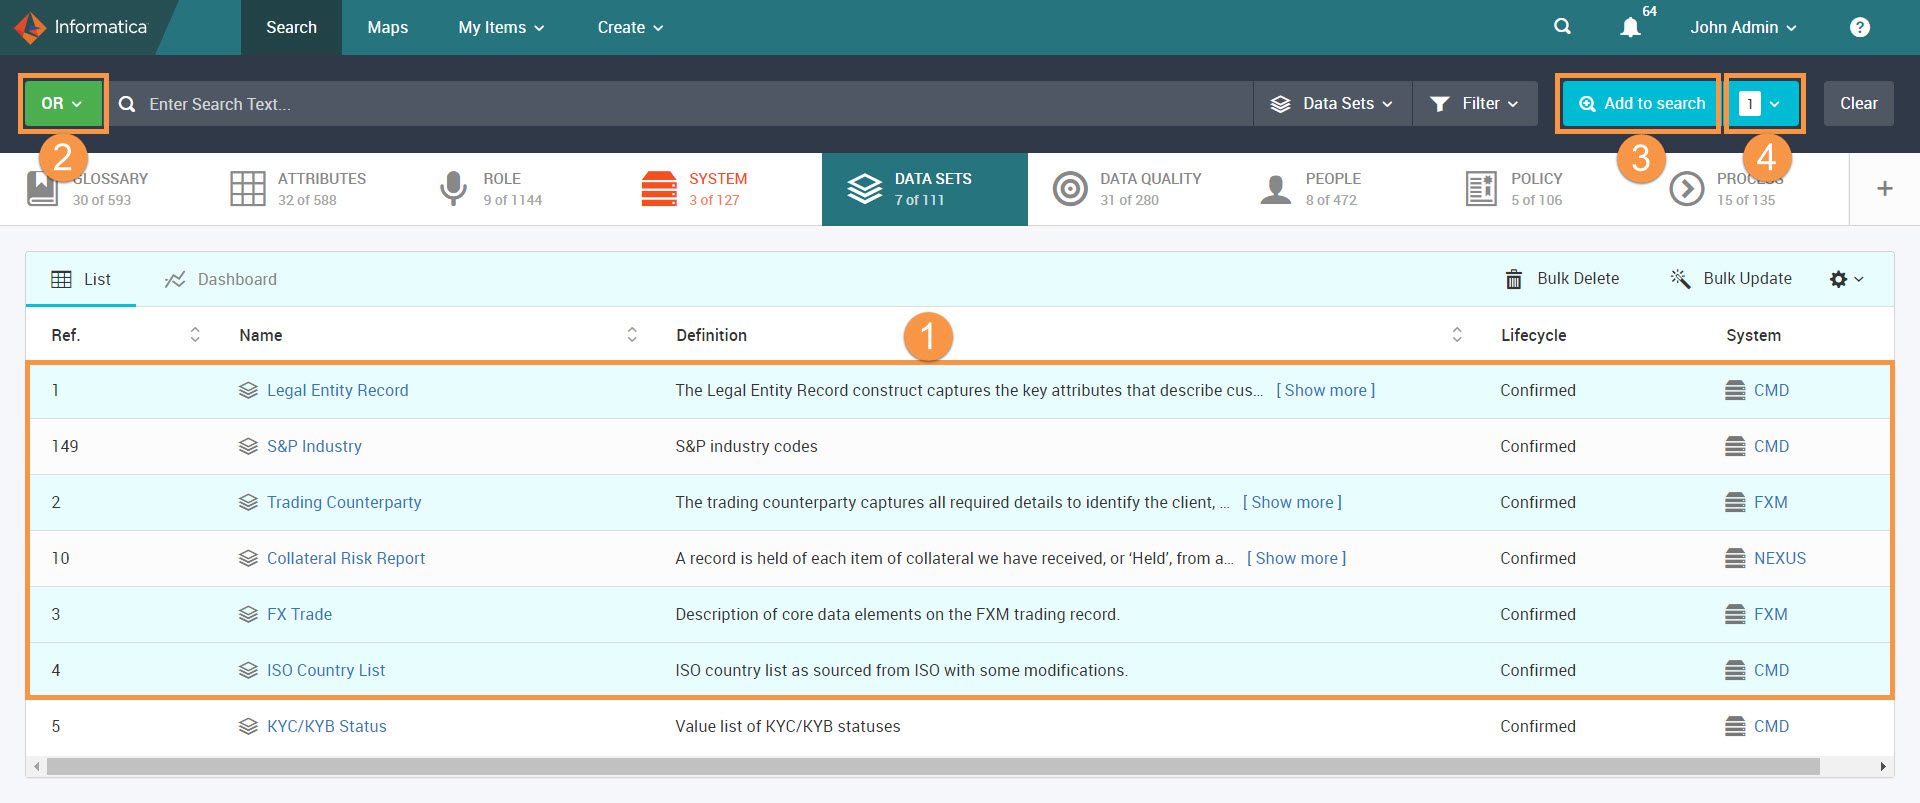
Task: Click the Bulk Update wand icon
Action: tap(1680, 279)
